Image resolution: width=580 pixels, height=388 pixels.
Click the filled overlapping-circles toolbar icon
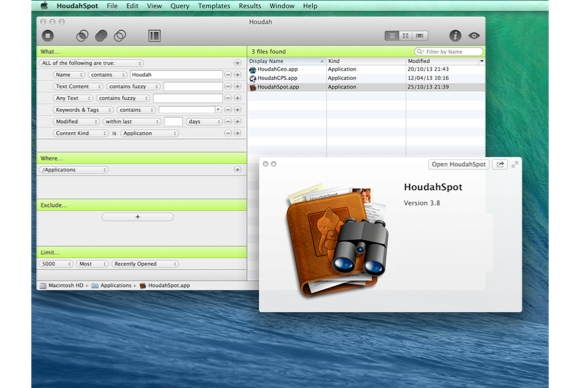(101, 36)
